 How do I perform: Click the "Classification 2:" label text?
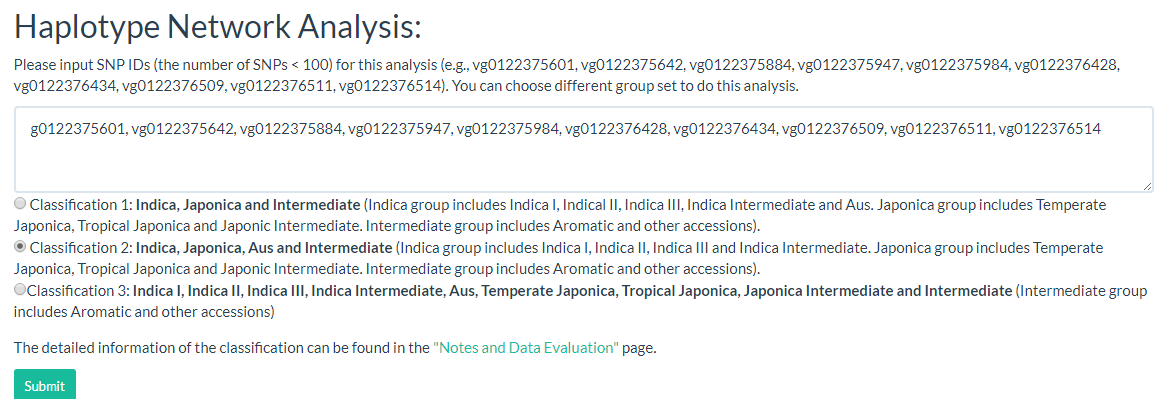tap(81, 247)
